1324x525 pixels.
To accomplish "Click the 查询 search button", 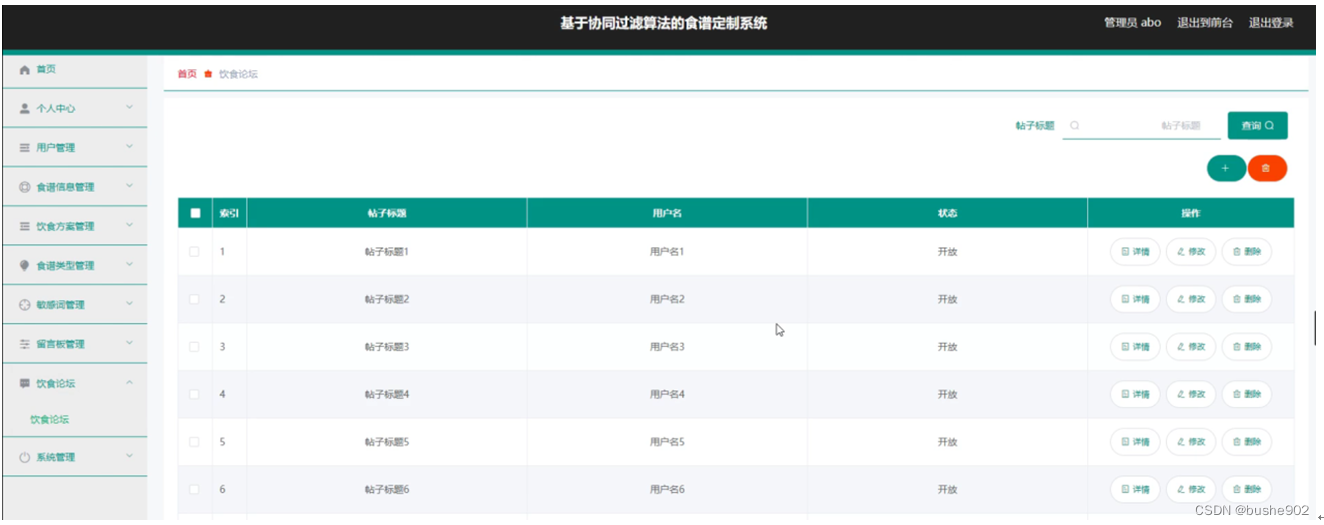I will (x=1257, y=126).
